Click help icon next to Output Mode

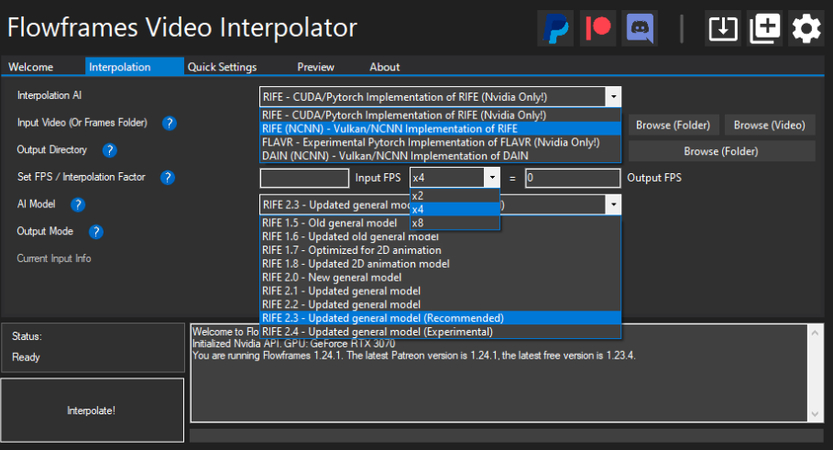(x=96, y=232)
